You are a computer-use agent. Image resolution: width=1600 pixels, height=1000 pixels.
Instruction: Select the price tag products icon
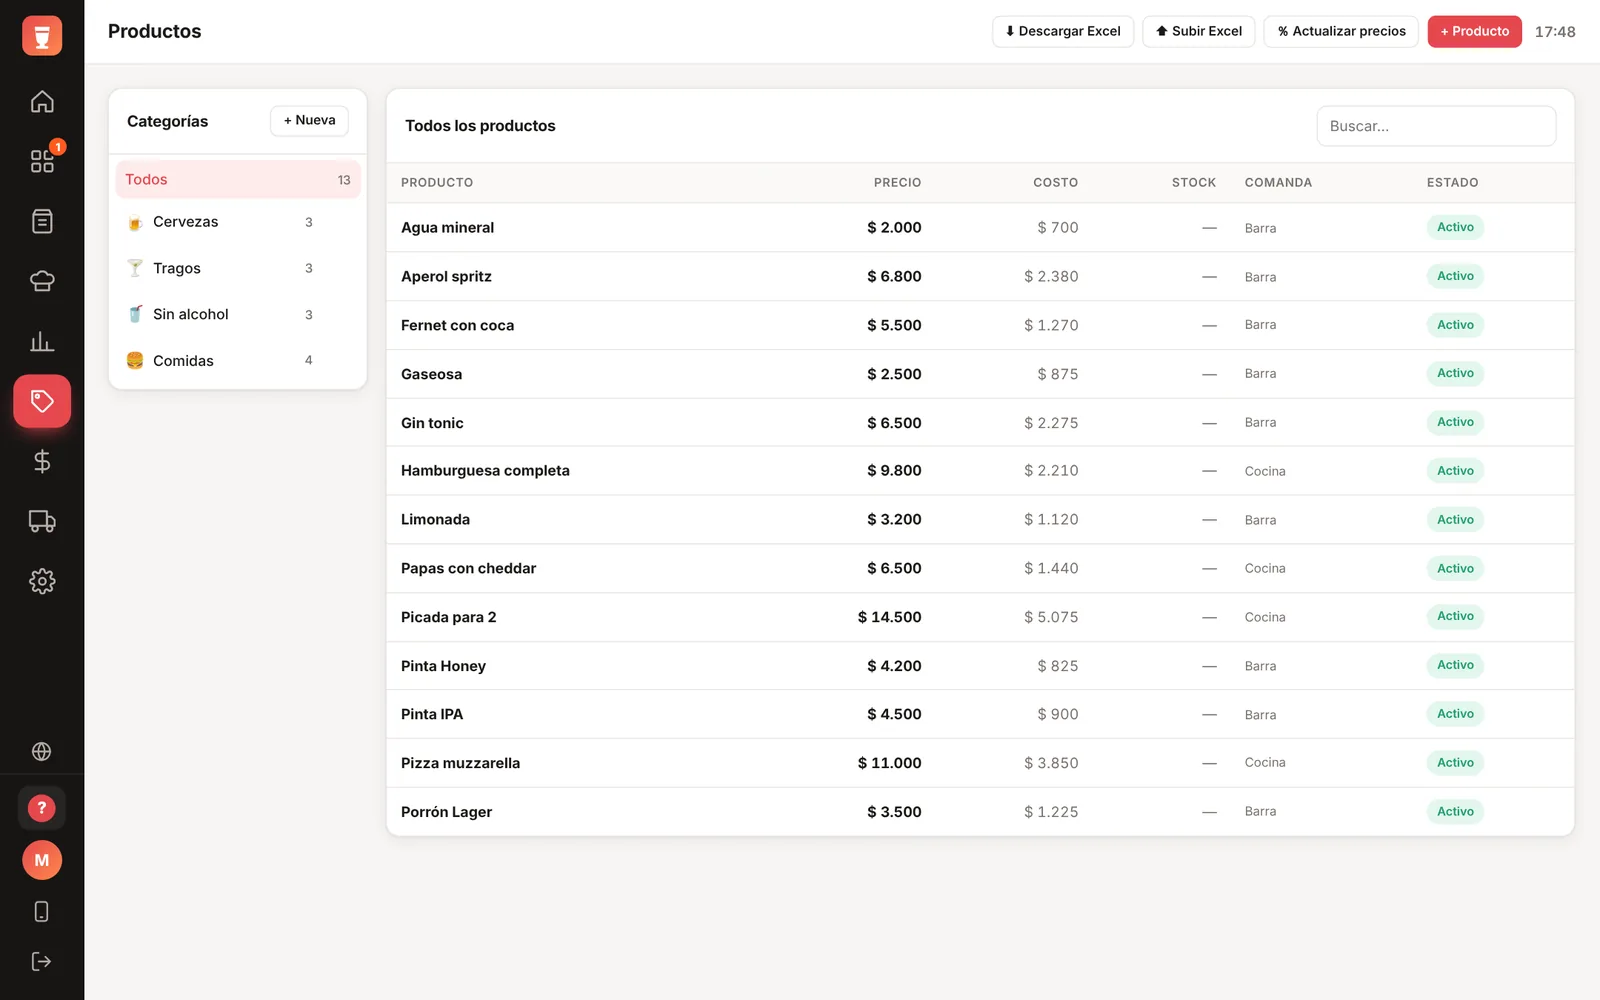click(x=42, y=401)
